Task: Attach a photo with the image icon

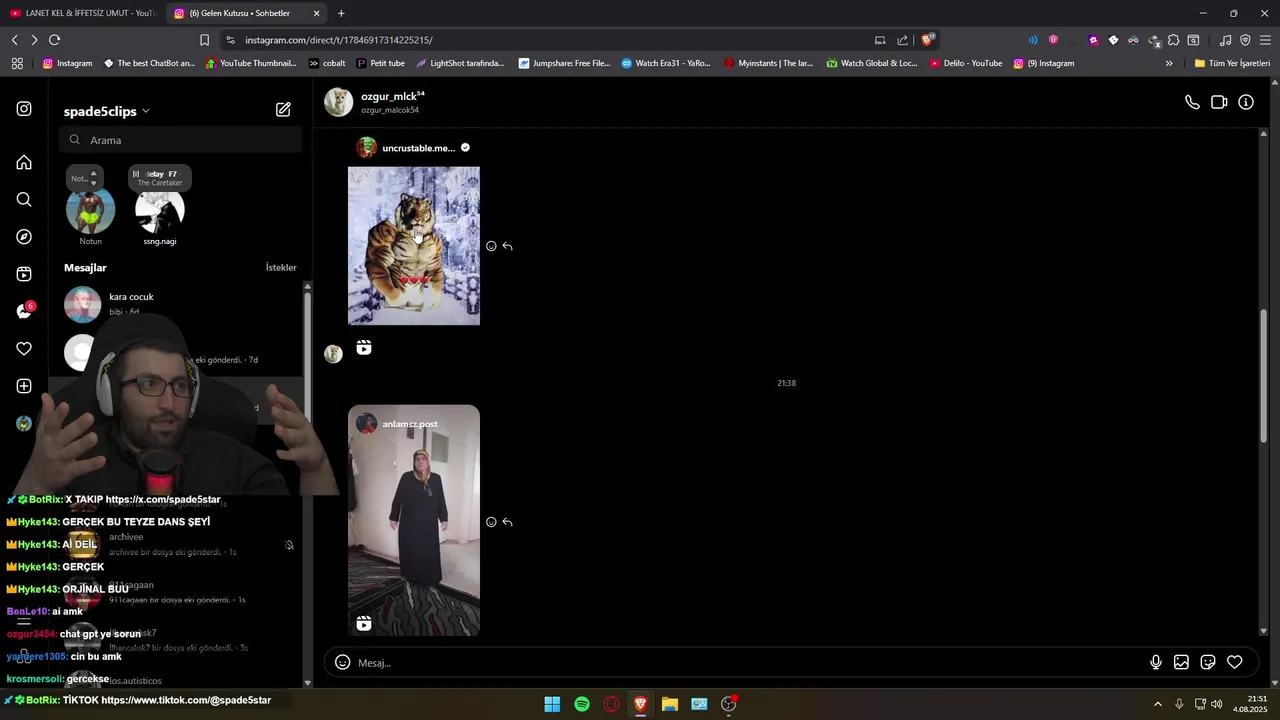Action: pyautogui.click(x=1181, y=662)
